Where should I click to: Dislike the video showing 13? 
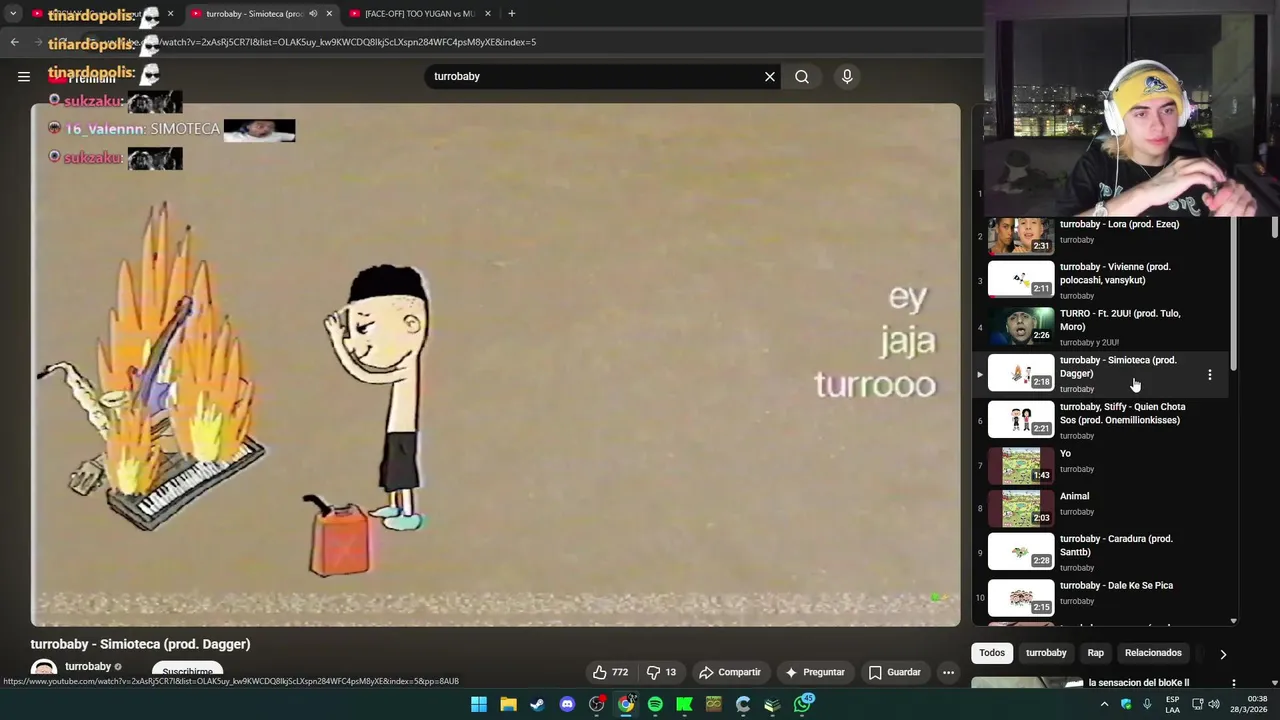click(661, 672)
